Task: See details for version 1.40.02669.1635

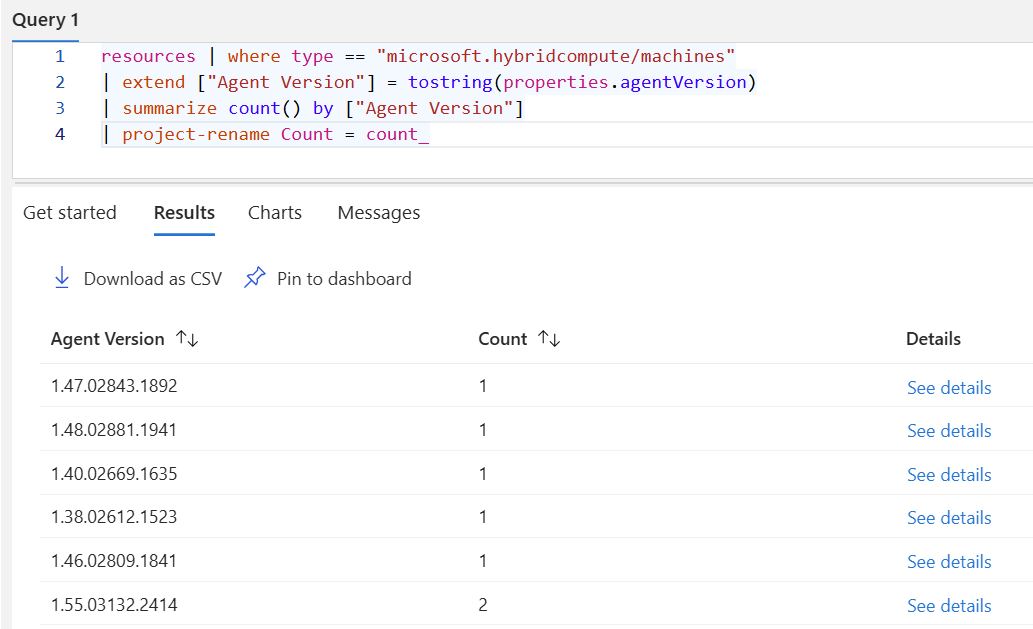Action: pyautogui.click(x=949, y=475)
